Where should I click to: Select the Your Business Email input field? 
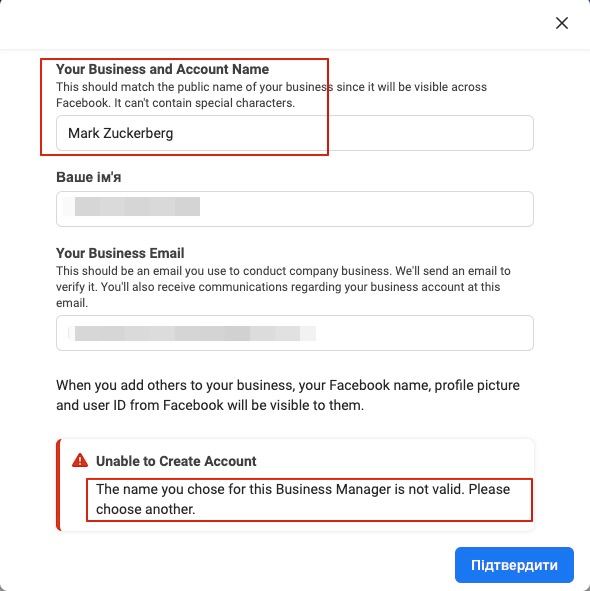coord(295,333)
